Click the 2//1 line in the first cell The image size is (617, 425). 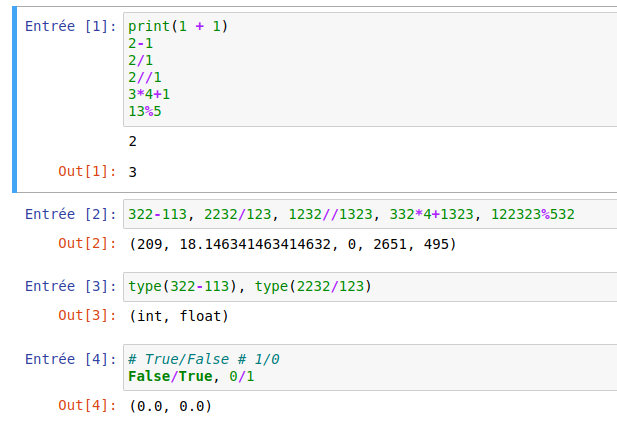coord(145,77)
